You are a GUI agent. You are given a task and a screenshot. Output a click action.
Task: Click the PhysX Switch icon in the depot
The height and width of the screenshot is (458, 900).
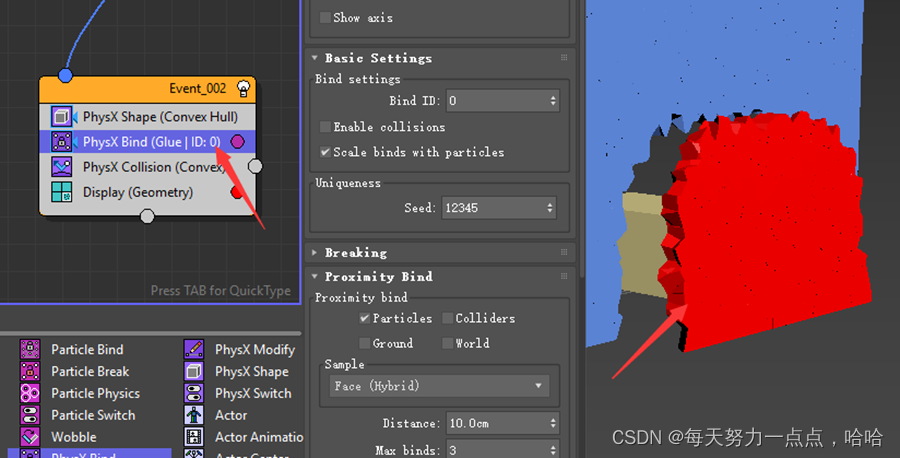coord(194,393)
